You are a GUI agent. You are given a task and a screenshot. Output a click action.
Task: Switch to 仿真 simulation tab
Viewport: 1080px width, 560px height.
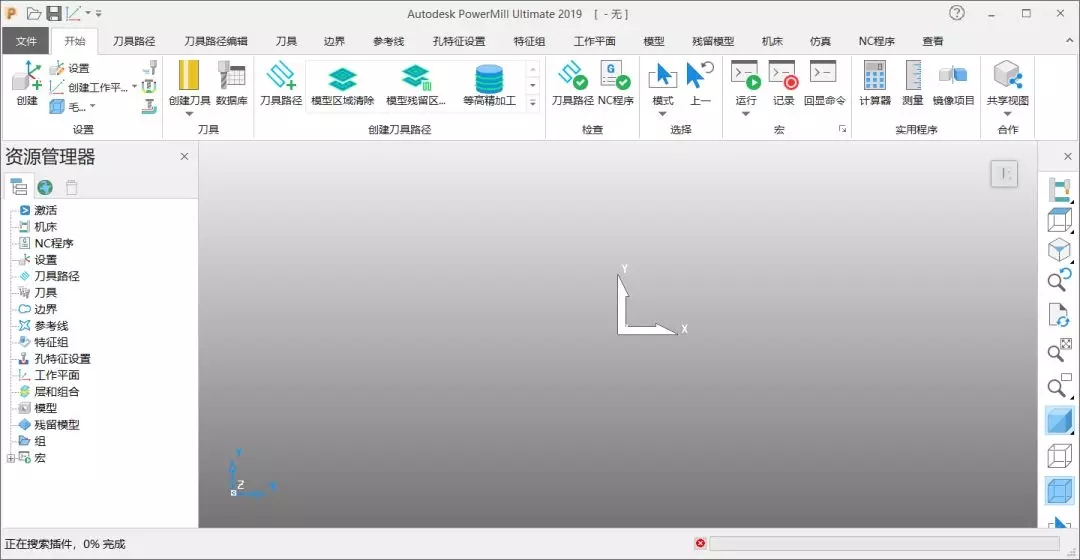[820, 41]
